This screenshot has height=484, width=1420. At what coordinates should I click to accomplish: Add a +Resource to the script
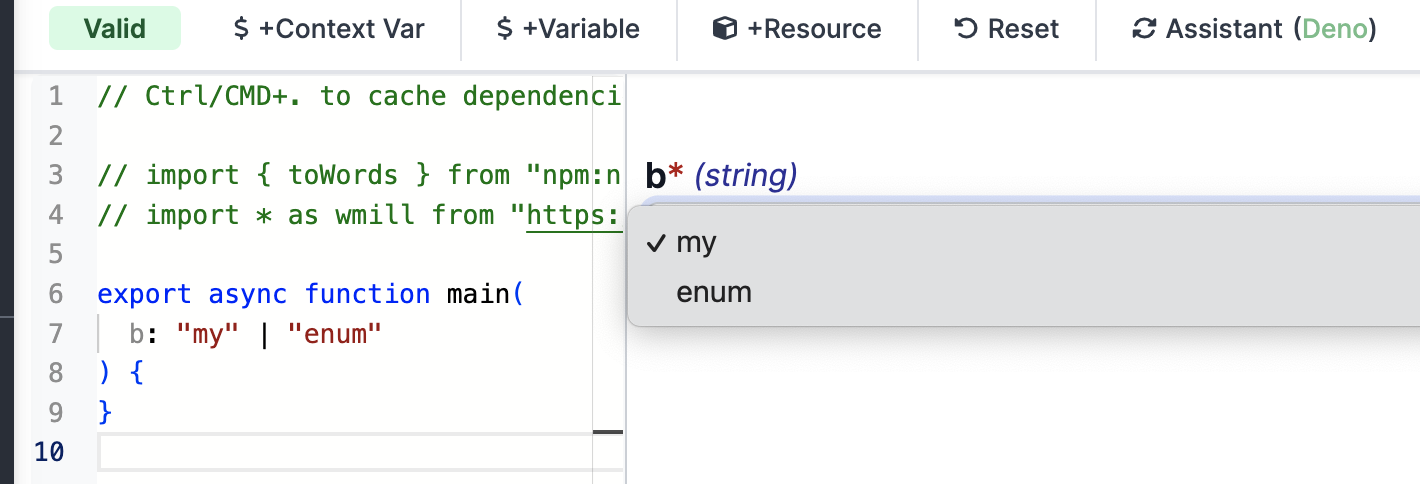(x=797, y=29)
